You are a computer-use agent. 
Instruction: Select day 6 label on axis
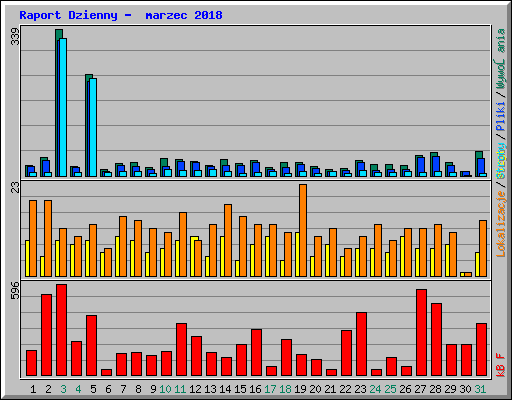(108, 389)
